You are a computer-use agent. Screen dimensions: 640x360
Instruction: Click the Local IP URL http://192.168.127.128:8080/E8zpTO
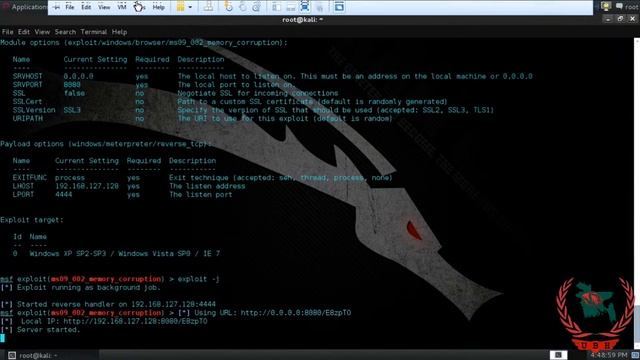point(135,321)
